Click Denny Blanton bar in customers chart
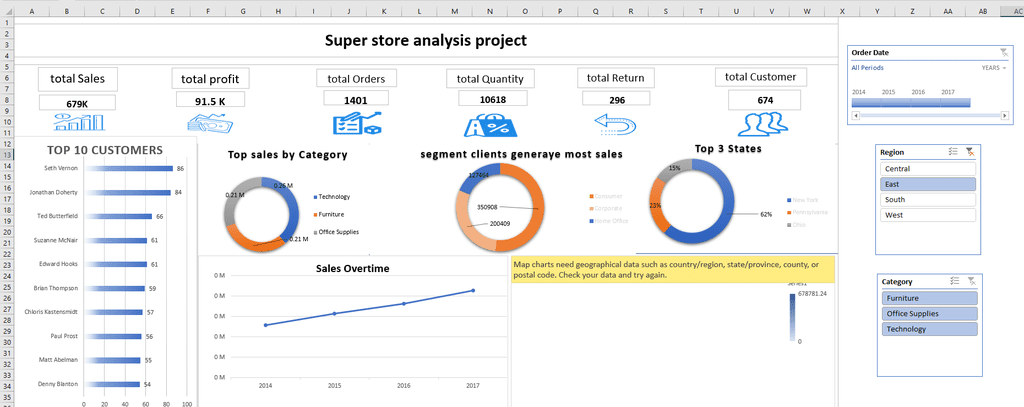Screen dimensions: 1024x407 point(112,384)
